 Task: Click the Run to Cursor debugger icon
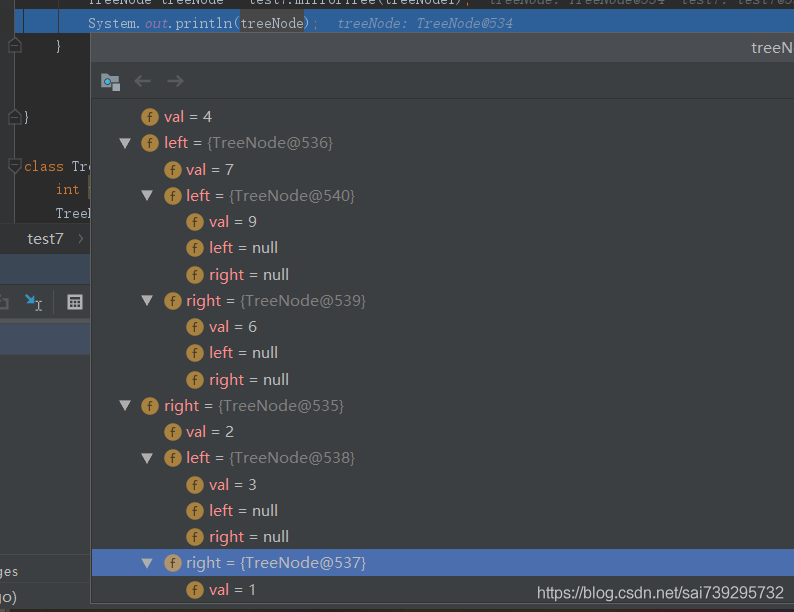[33, 302]
